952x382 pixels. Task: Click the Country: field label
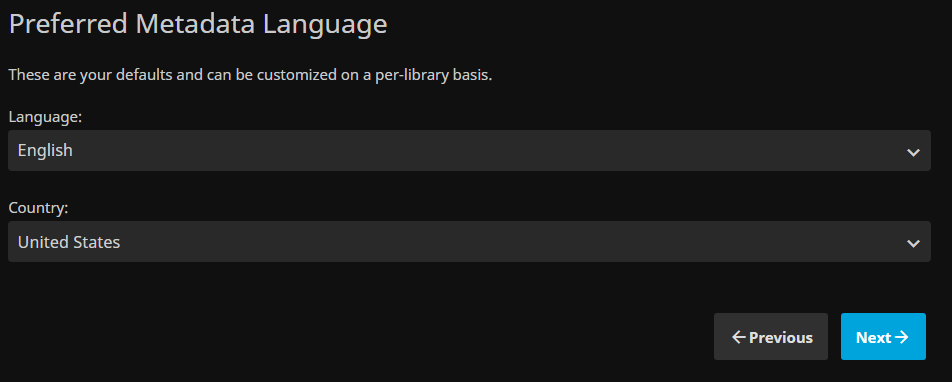(38, 208)
